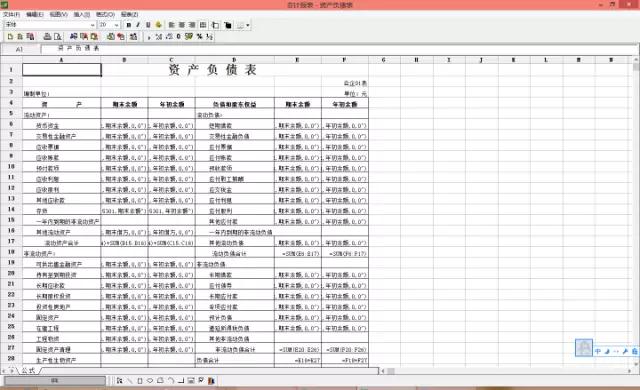Image resolution: width=640 pixels, height=390 pixels.
Task: Toggle italic formatting in the toolbar
Action: tap(138, 25)
